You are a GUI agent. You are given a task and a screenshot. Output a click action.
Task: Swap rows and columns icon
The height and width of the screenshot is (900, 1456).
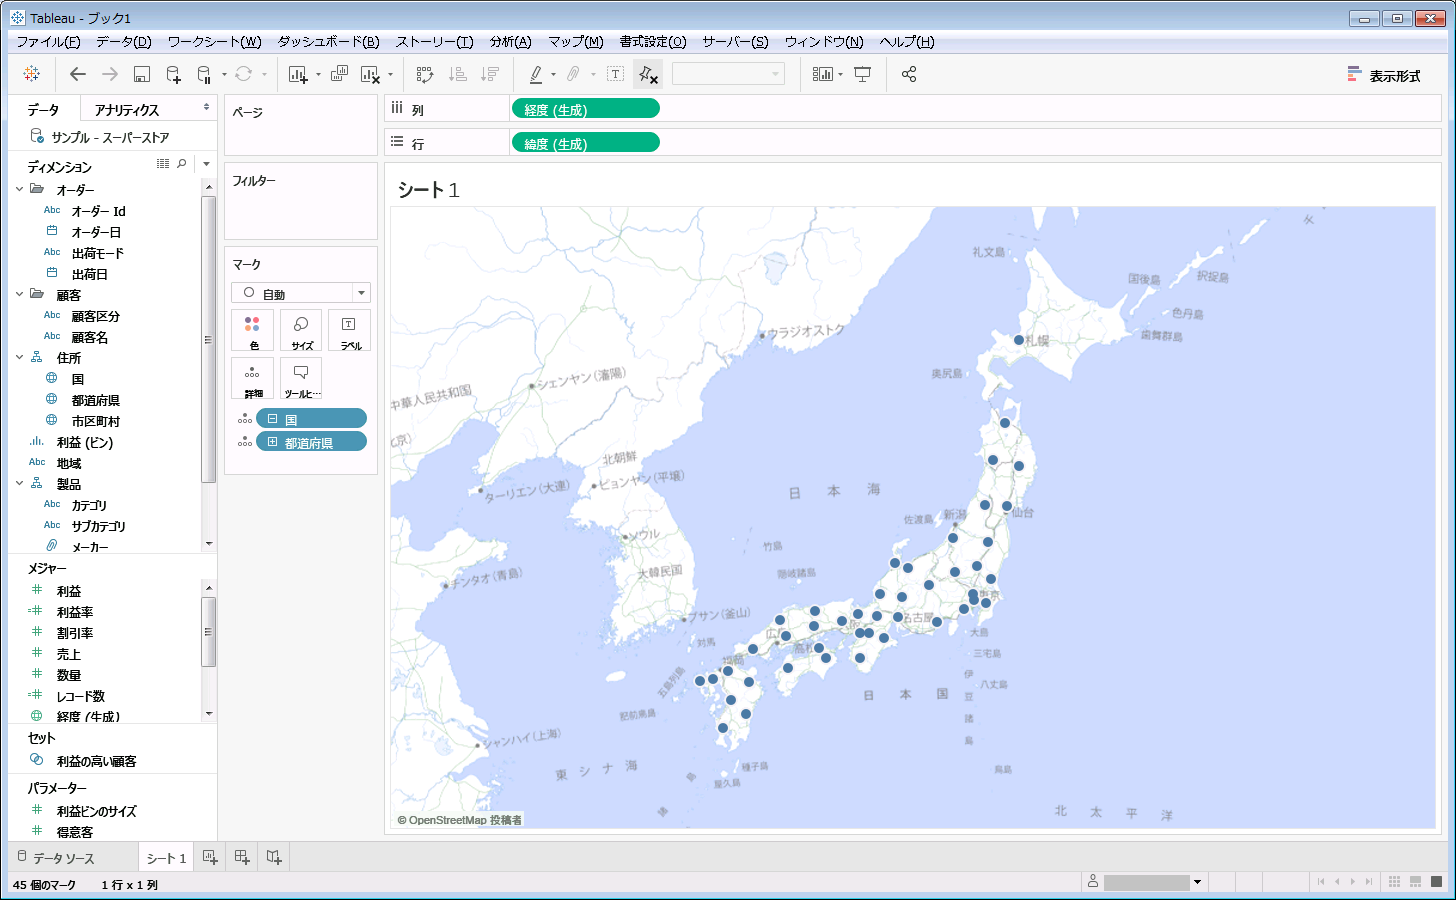tap(425, 74)
